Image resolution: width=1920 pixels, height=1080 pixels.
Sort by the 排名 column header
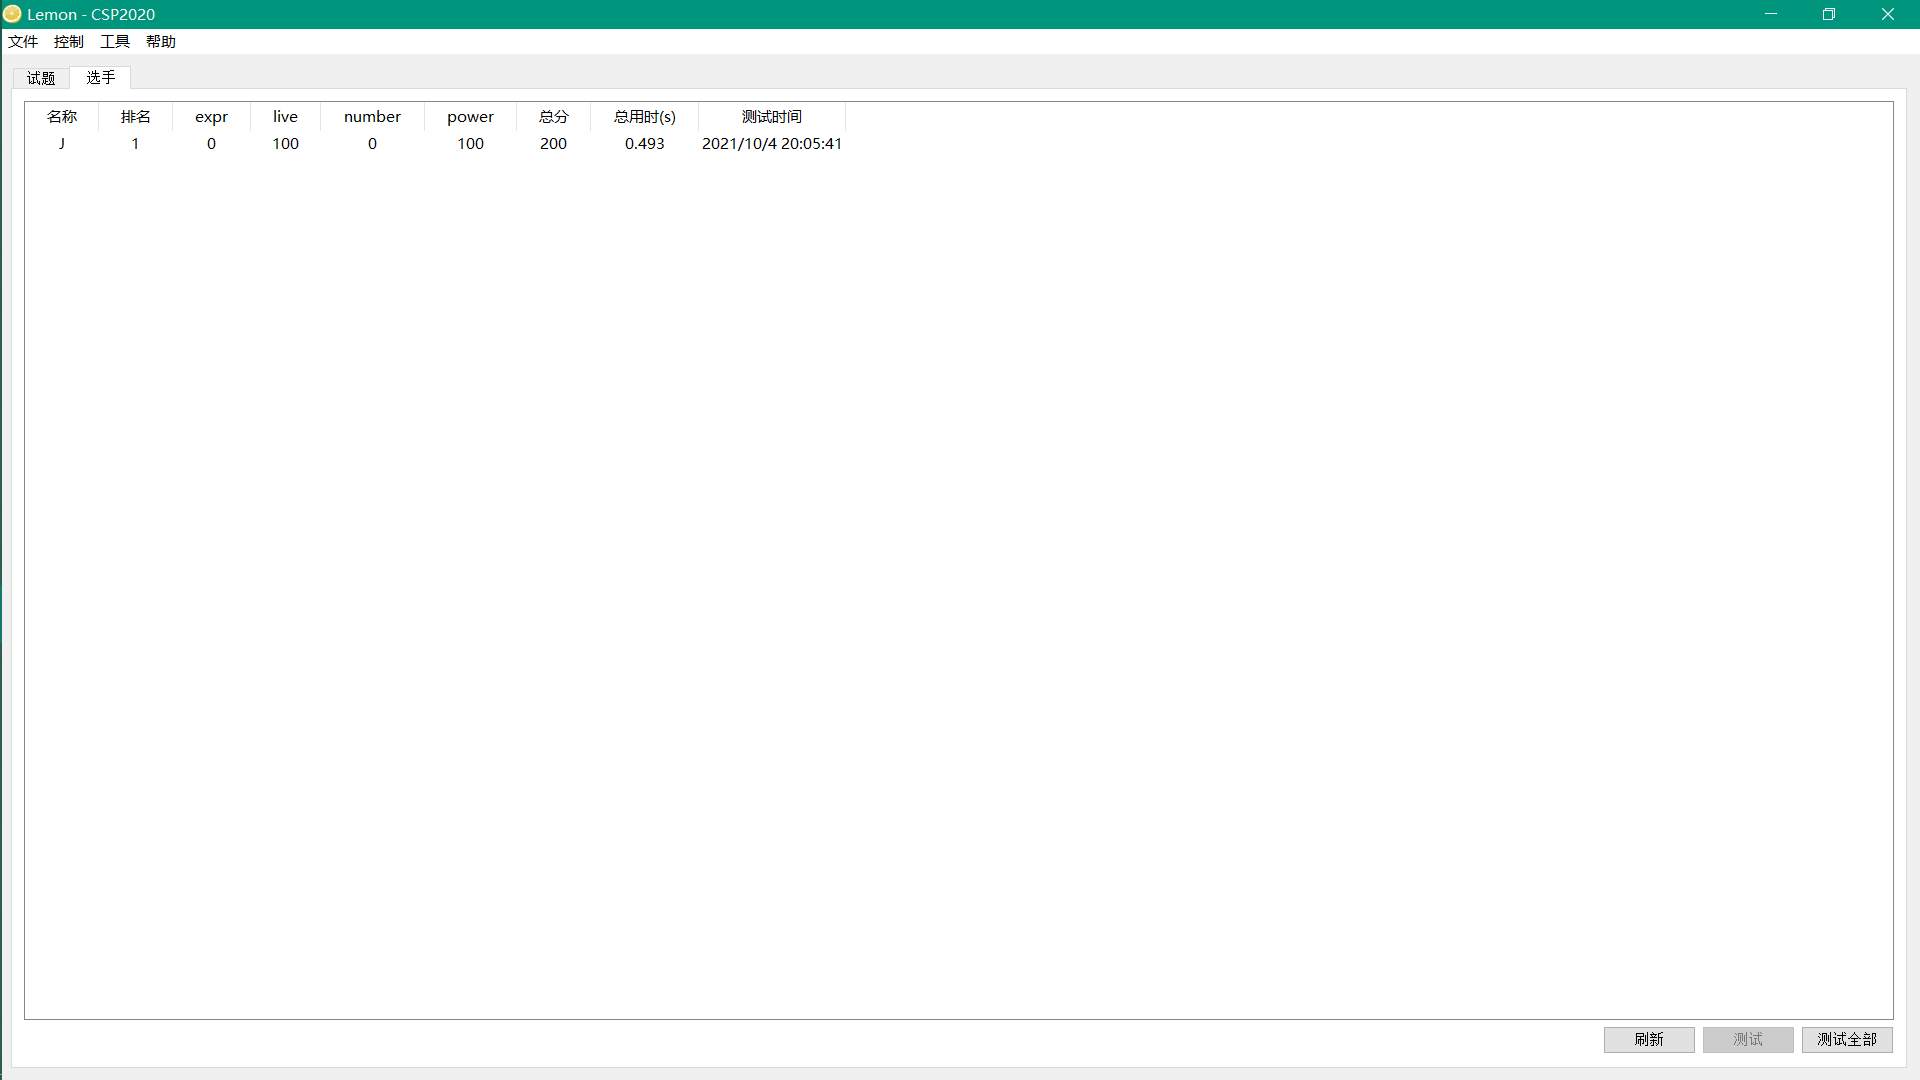click(x=136, y=117)
